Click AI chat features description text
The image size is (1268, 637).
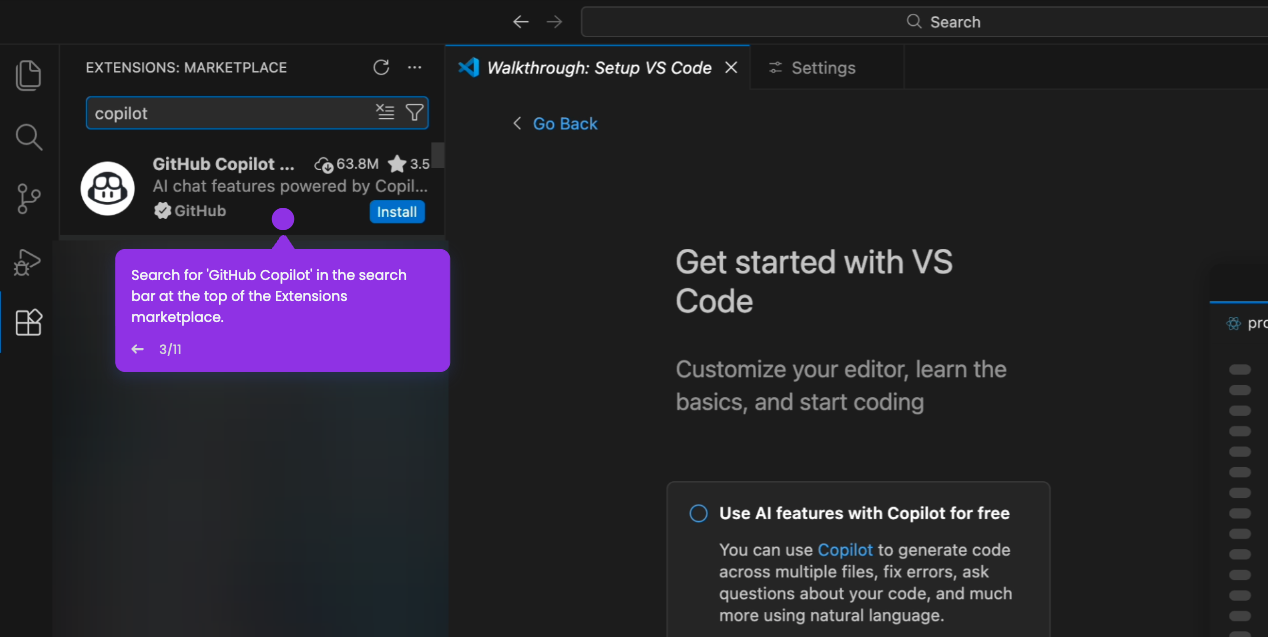pos(290,187)
